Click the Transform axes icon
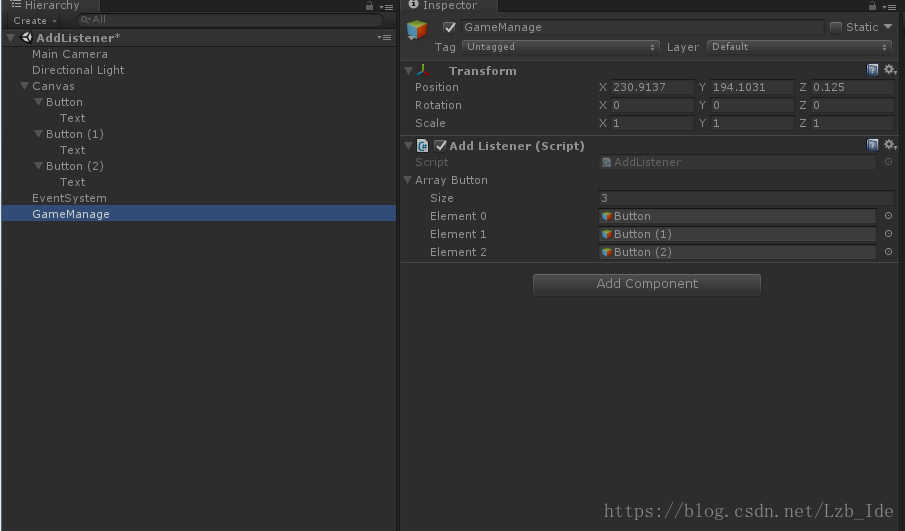 pos(423,70)
